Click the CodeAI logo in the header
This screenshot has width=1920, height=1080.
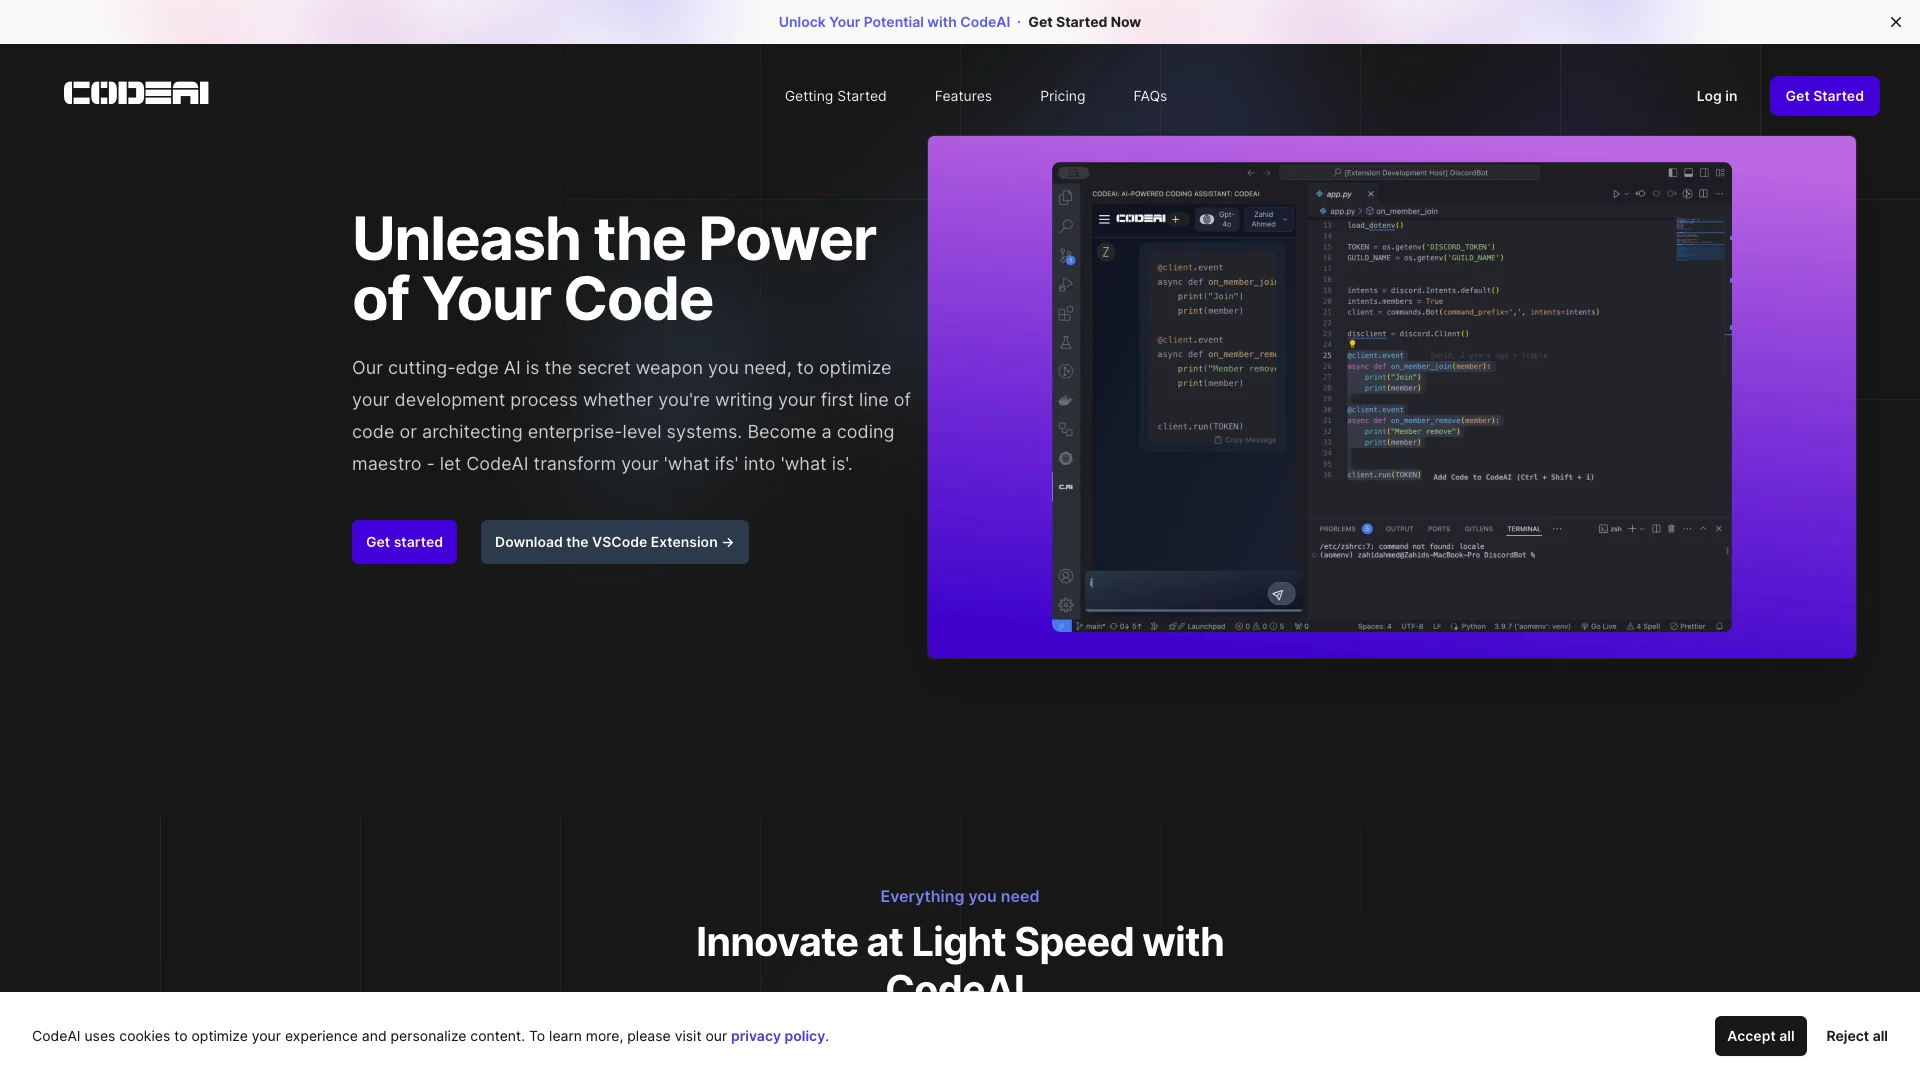click(x=136, y=93)
